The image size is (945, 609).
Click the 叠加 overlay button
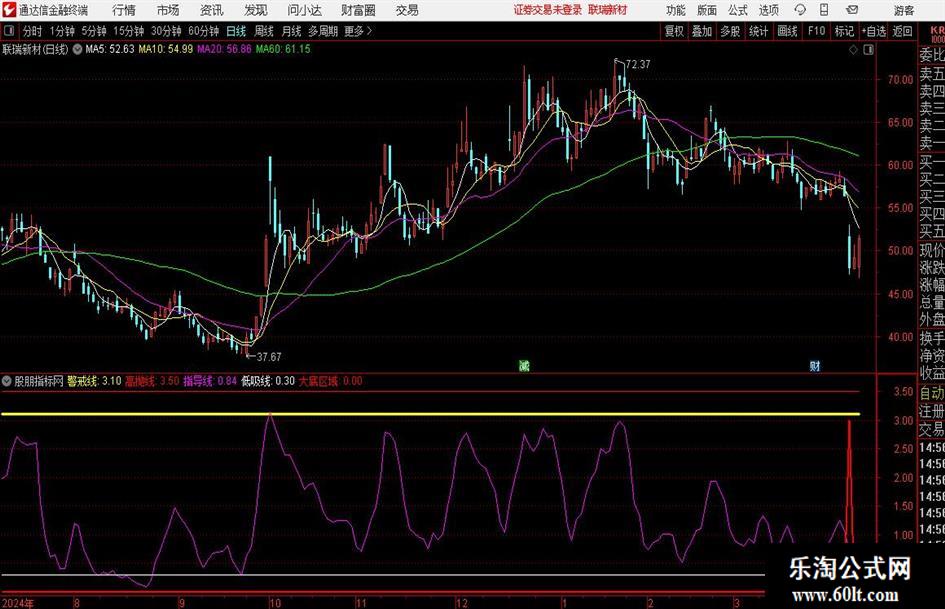click(x=702, y=31)
